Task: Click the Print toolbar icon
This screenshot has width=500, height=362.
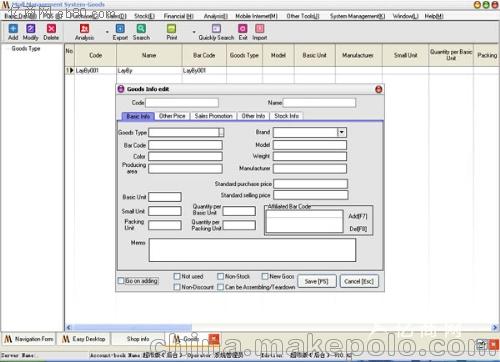Action: click(x=172, y=32)
